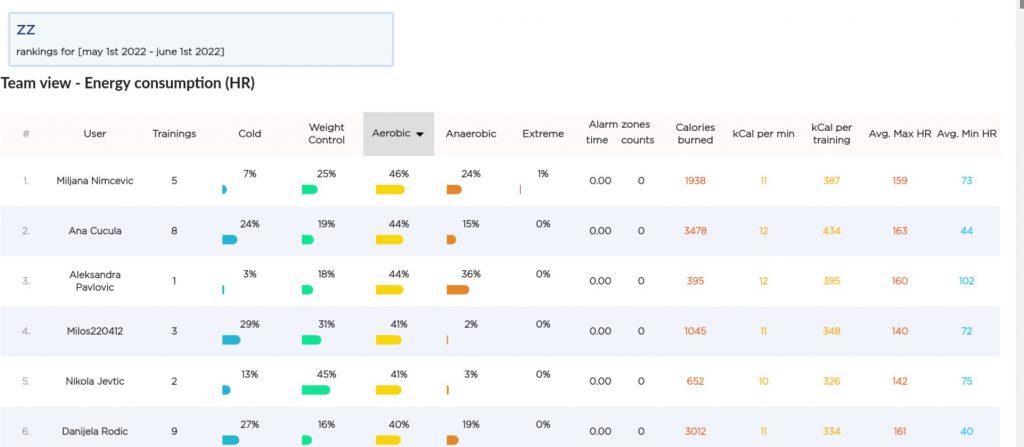Image resolution: width=1024 pixels, height=447 pixels.
Task: Select Aleksandra Pavlovic in user list
Action: pos(95,281)
